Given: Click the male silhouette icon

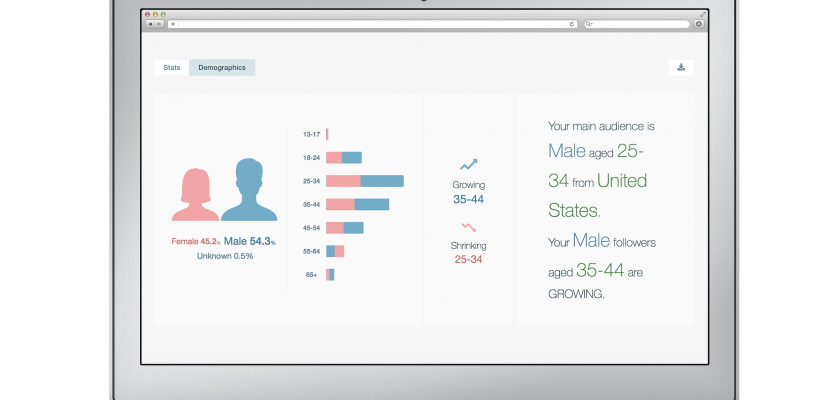Looking at the screenshot, I should [x=249, y=190].
